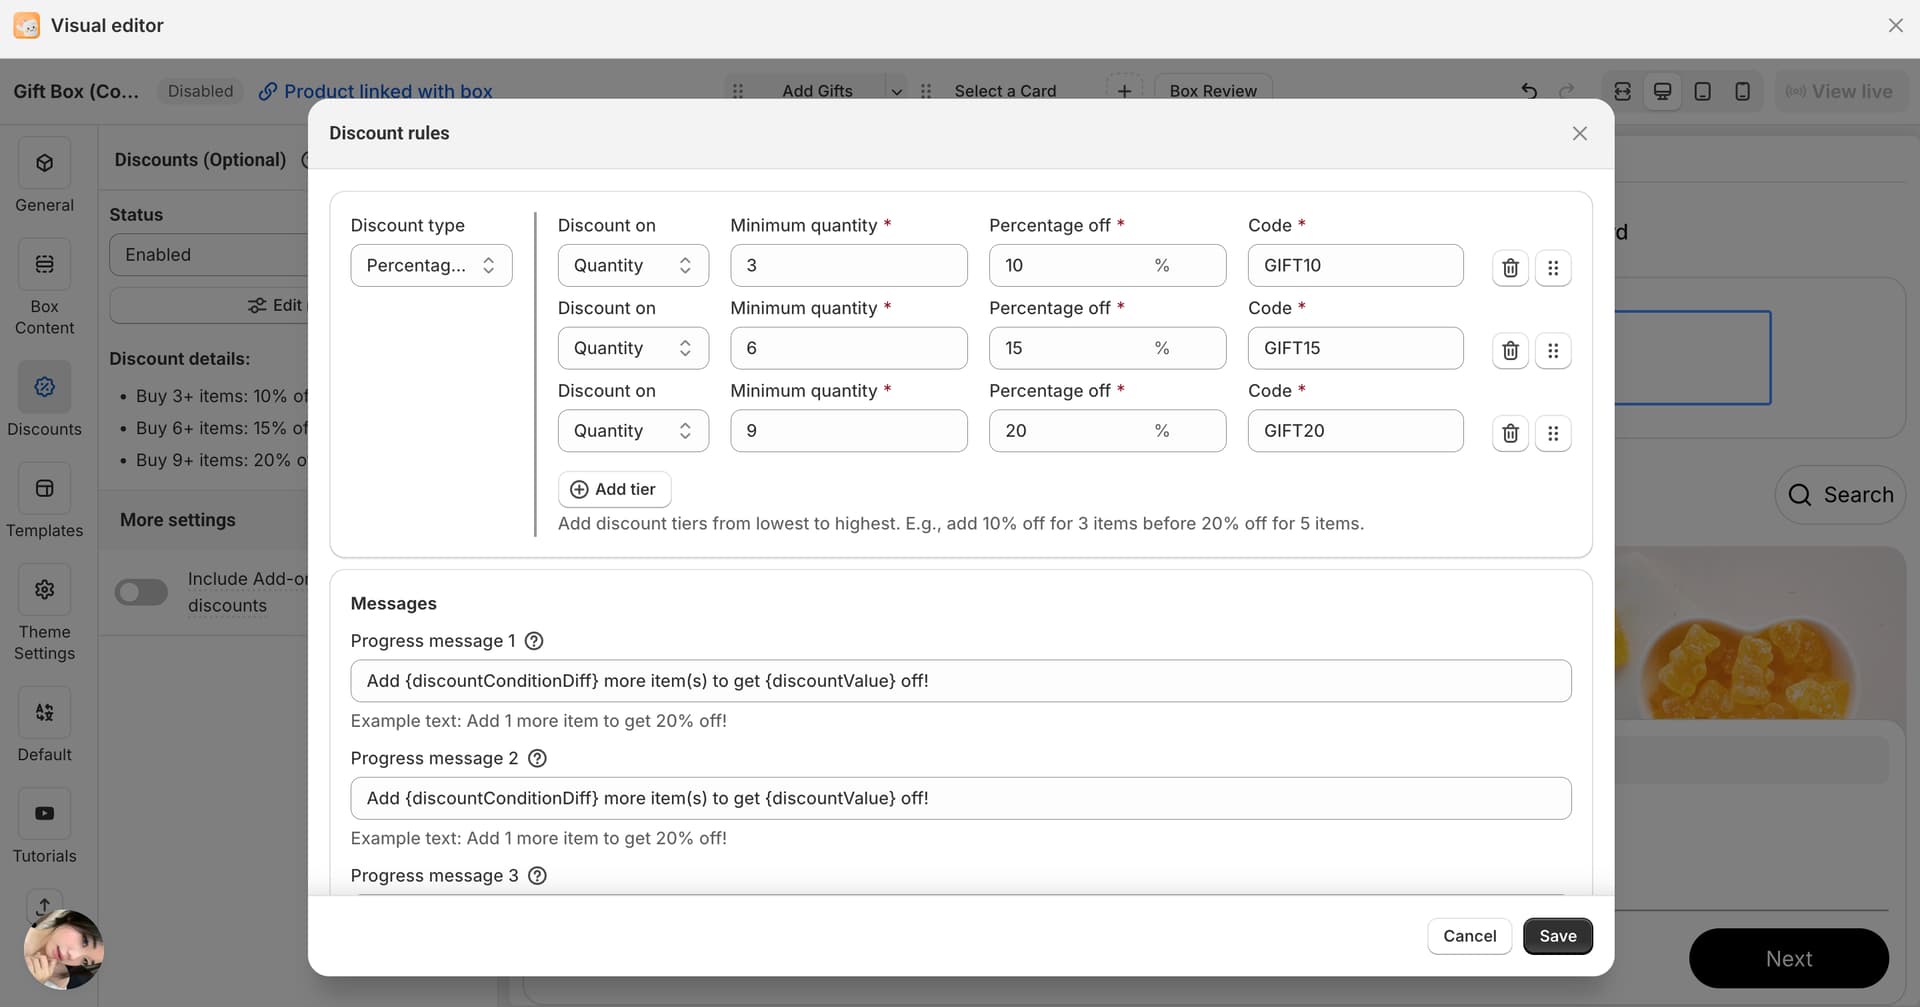Cancel the discount rules changes
Image resolution: width=1920 pixels, height=1007 pixels.
click(1469, 936)
